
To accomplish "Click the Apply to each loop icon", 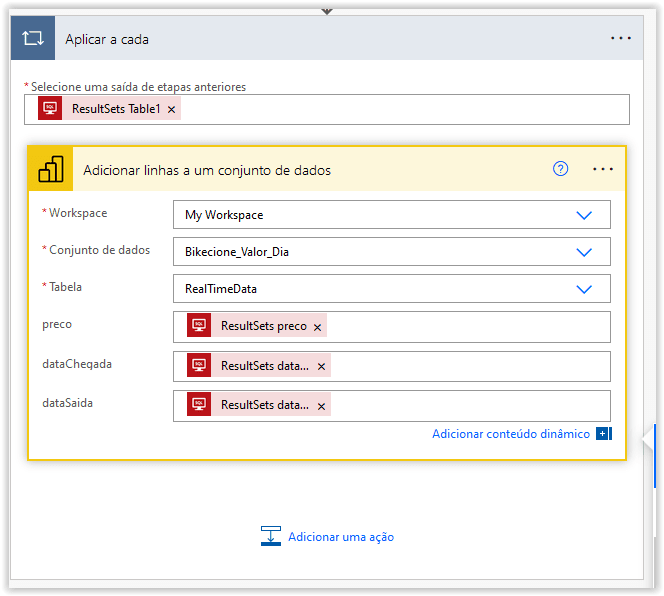I will [33, 38].
